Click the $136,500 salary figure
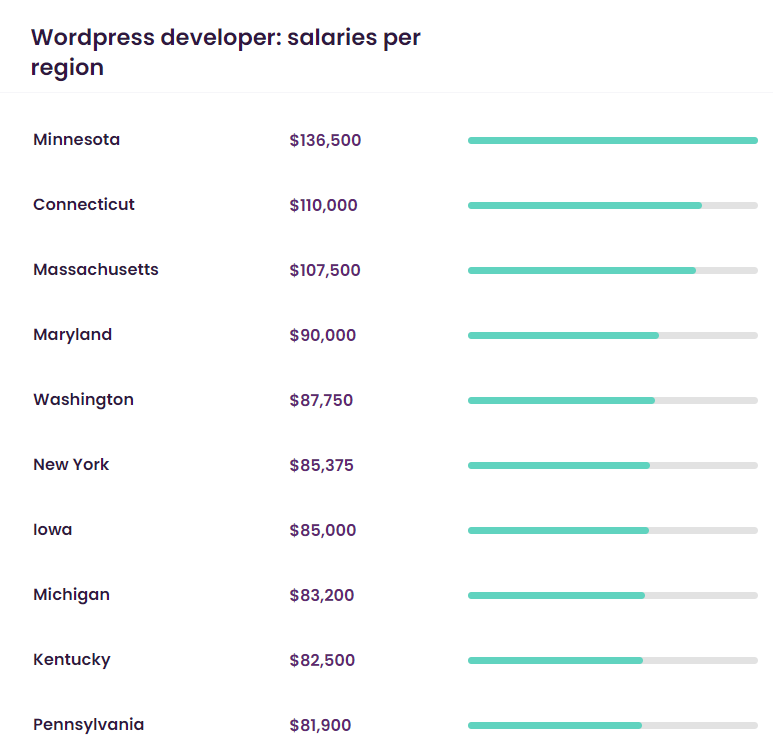Image resolution: width=773 pixels, height=743 pixels. click(x=325, y=141)
